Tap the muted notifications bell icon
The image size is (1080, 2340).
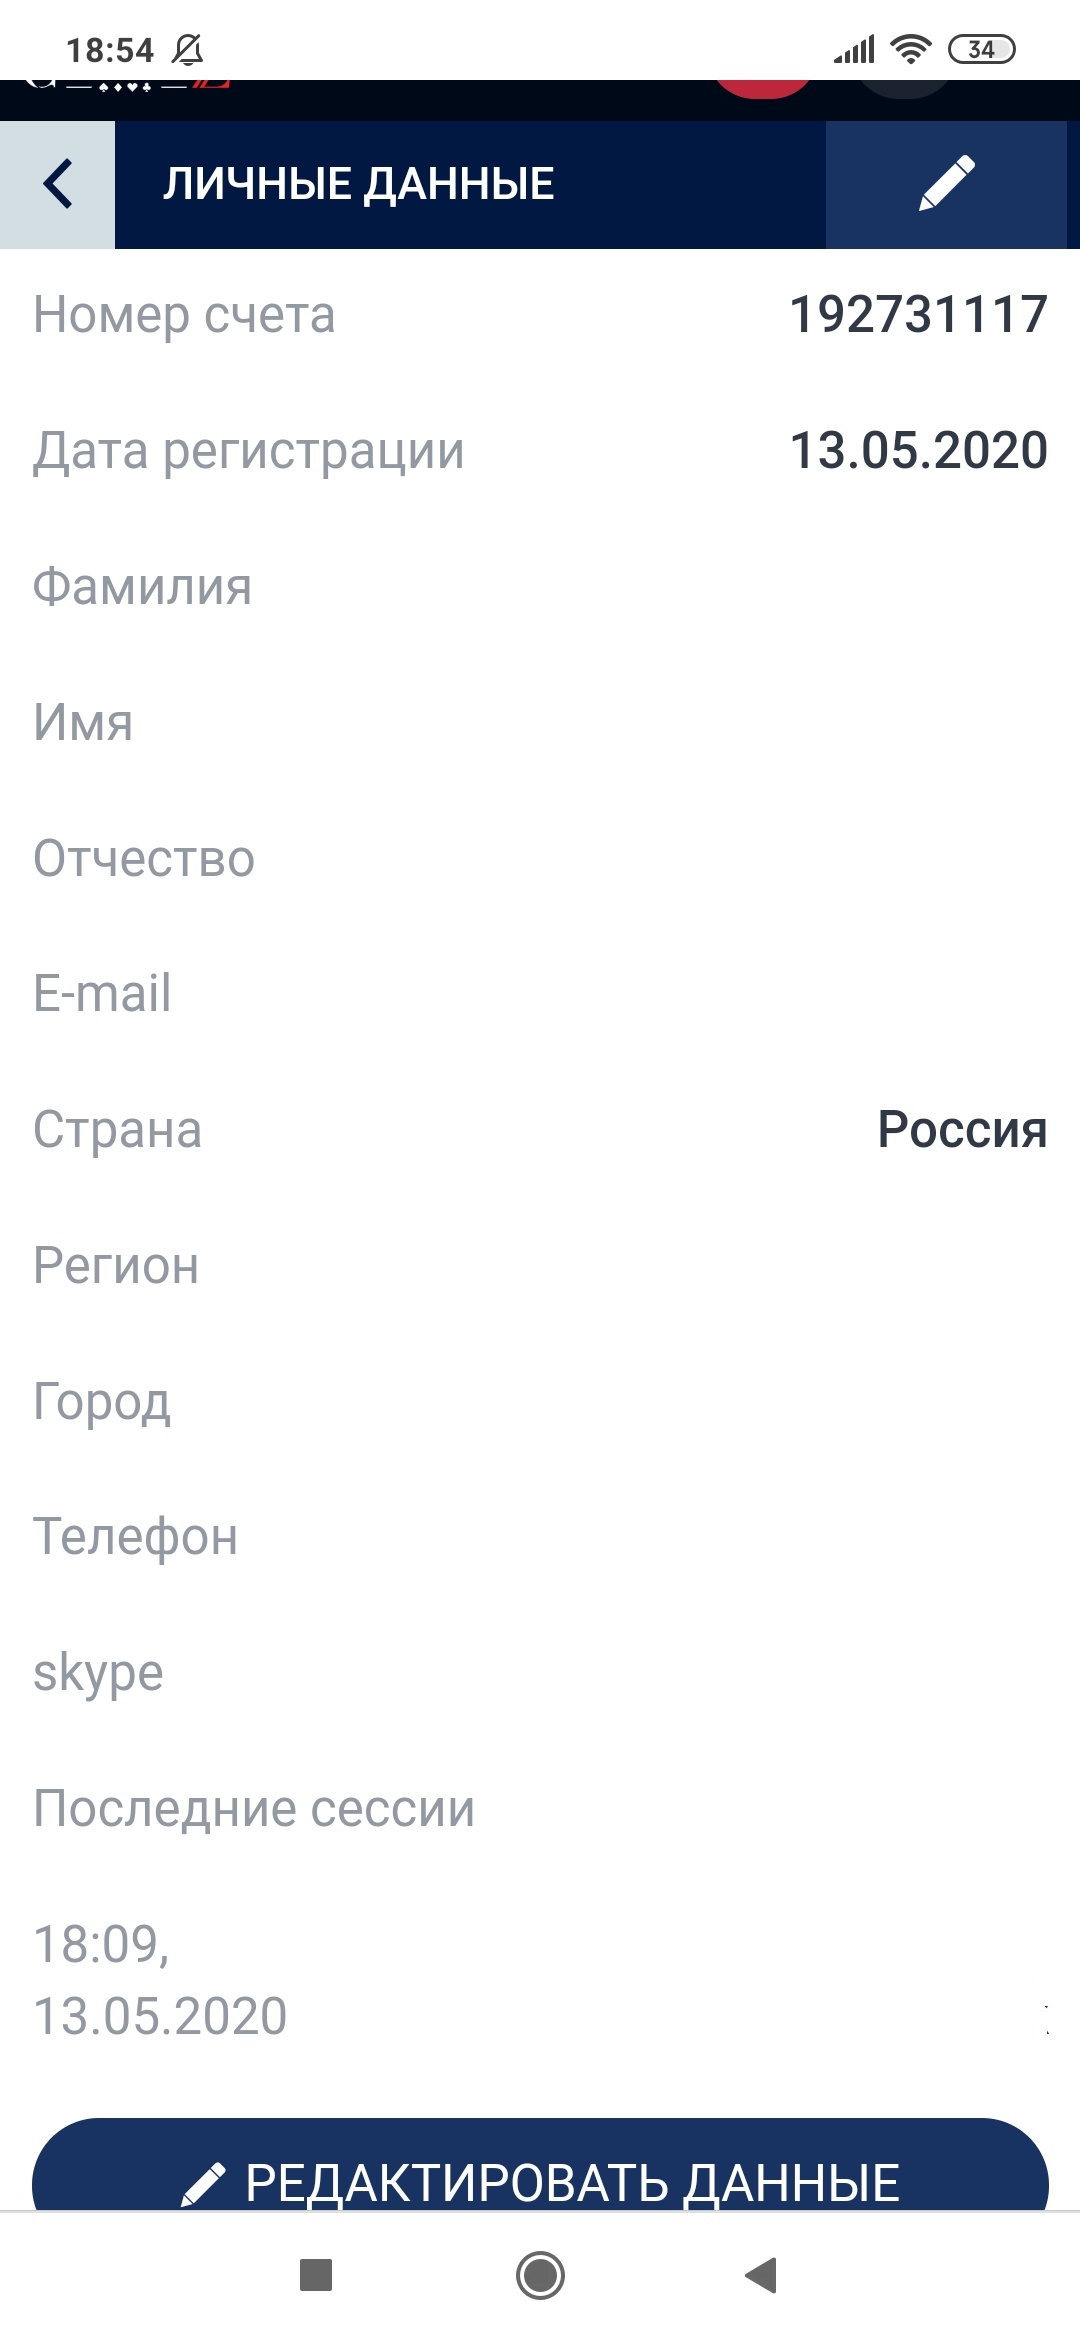(x=188, y=49)
